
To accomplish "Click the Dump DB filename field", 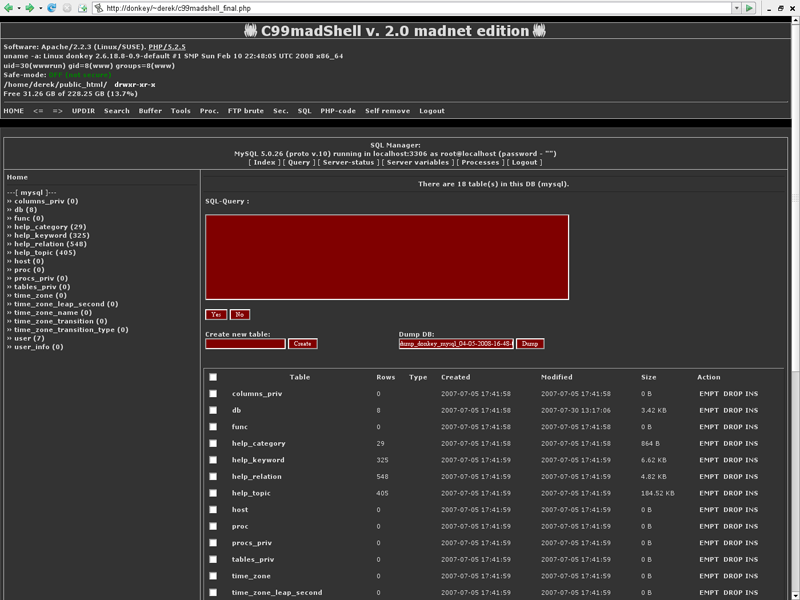I will pos(456,344).
